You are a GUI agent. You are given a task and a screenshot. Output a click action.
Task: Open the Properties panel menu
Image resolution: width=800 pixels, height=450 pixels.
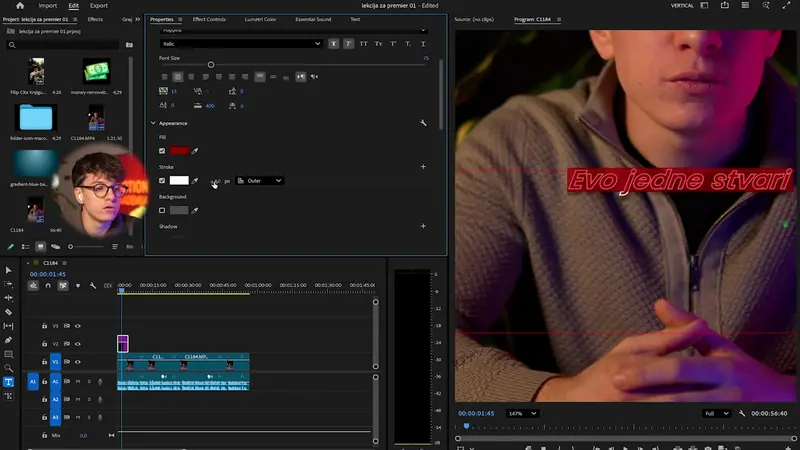(x=180, y=19)
